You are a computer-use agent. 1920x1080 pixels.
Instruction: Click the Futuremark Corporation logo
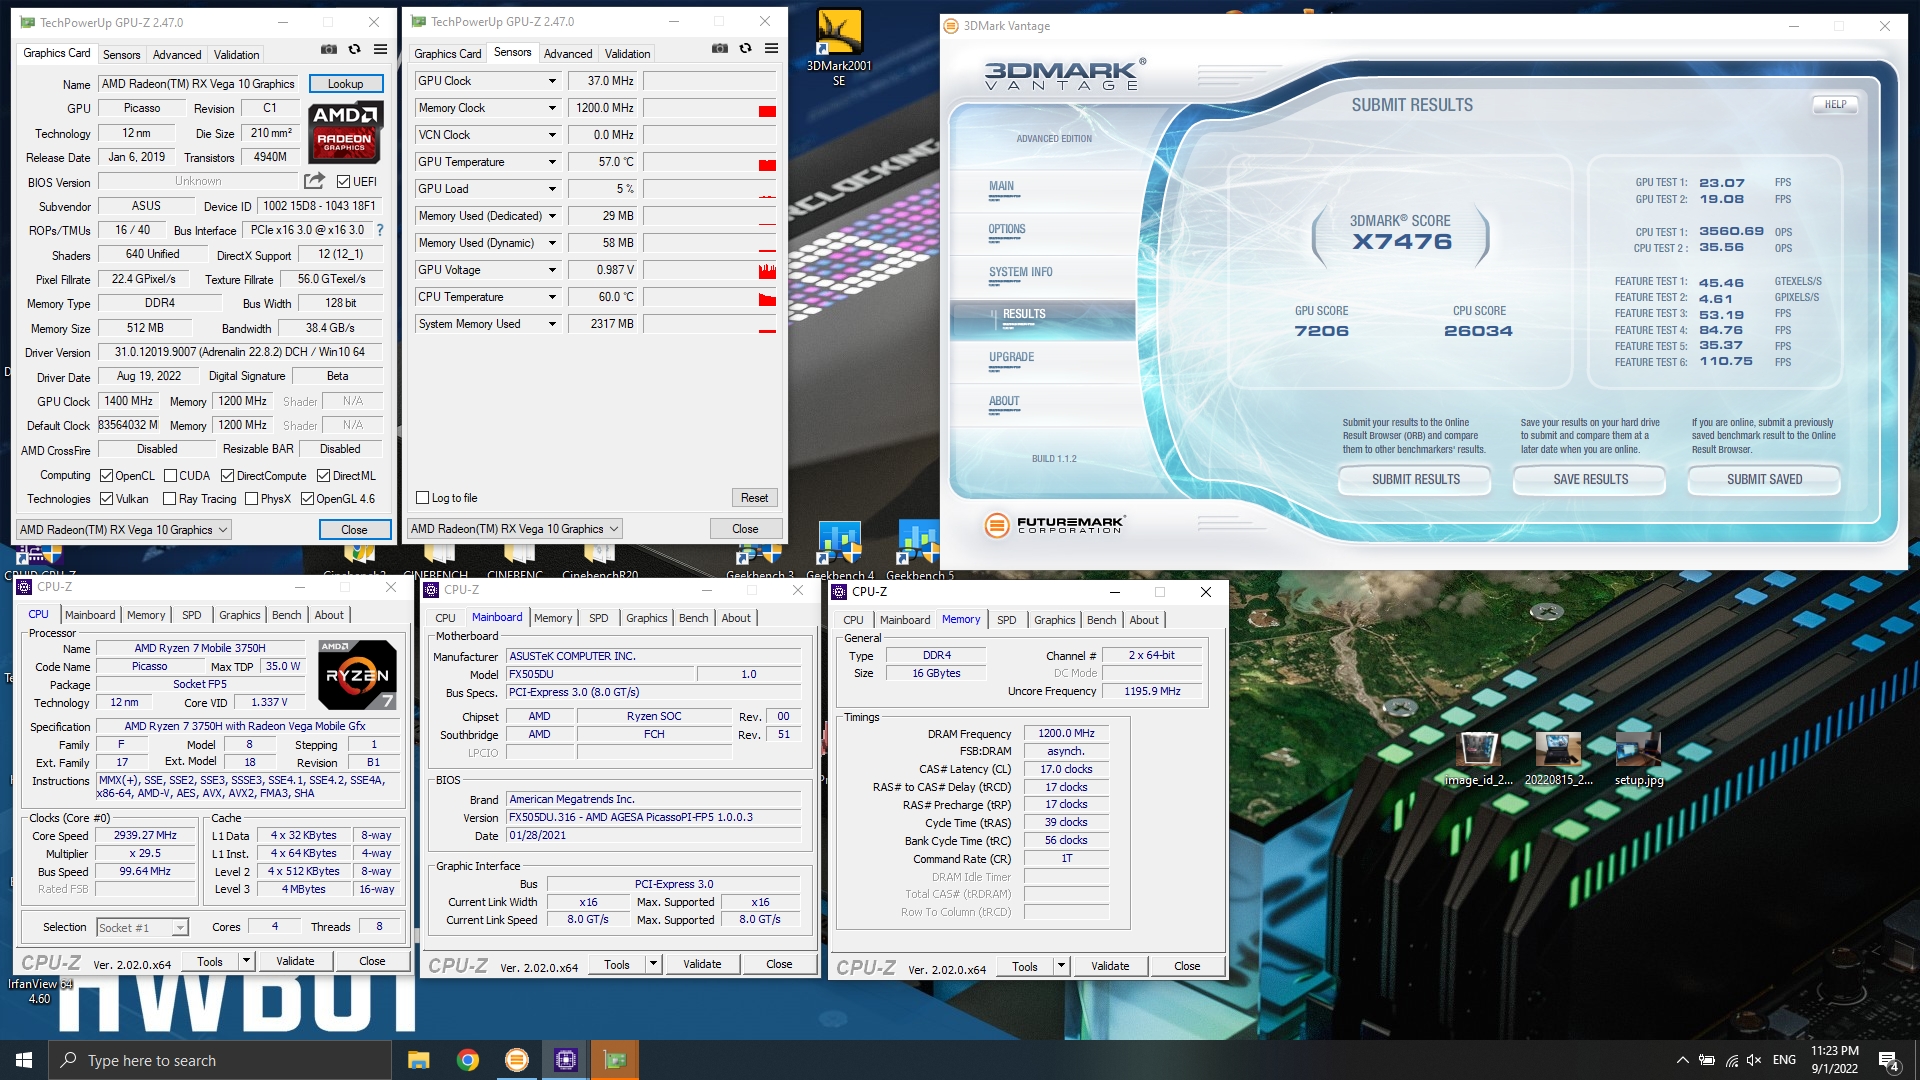point(1054,524)
